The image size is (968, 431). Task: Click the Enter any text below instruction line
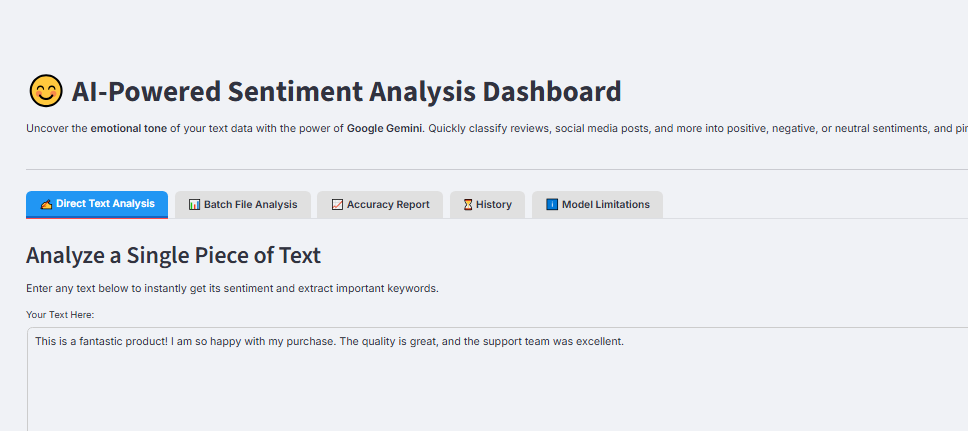coord(232,288)
